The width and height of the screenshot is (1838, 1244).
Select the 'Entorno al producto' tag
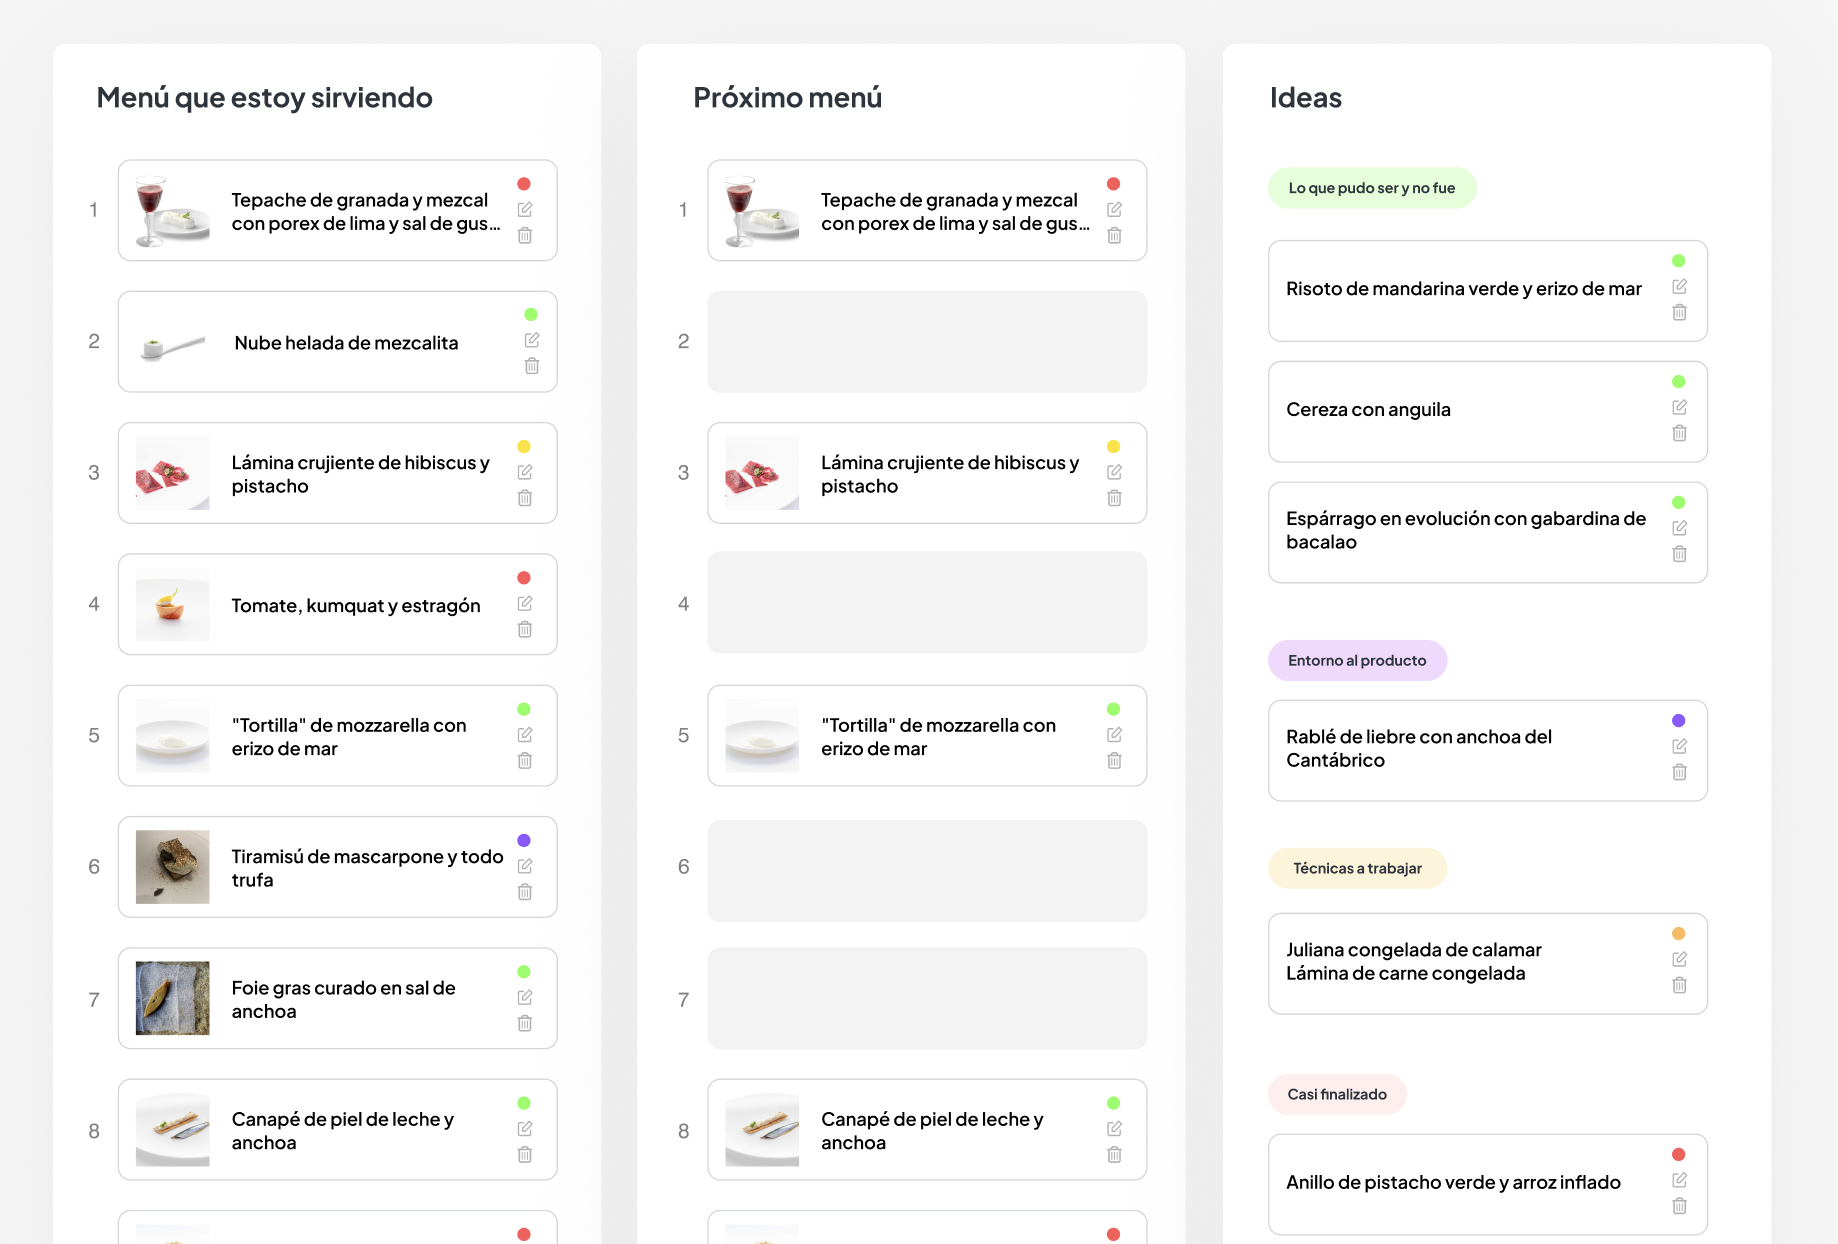[1357, 661]
